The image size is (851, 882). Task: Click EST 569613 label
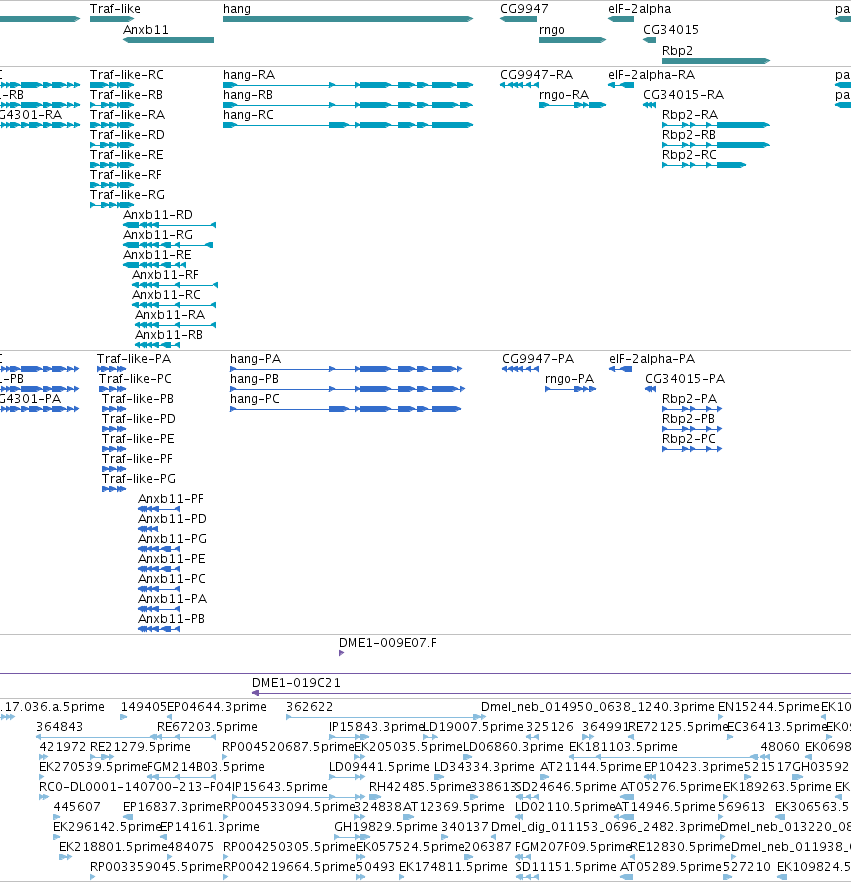pyautogui.click(x=741, y=807)
